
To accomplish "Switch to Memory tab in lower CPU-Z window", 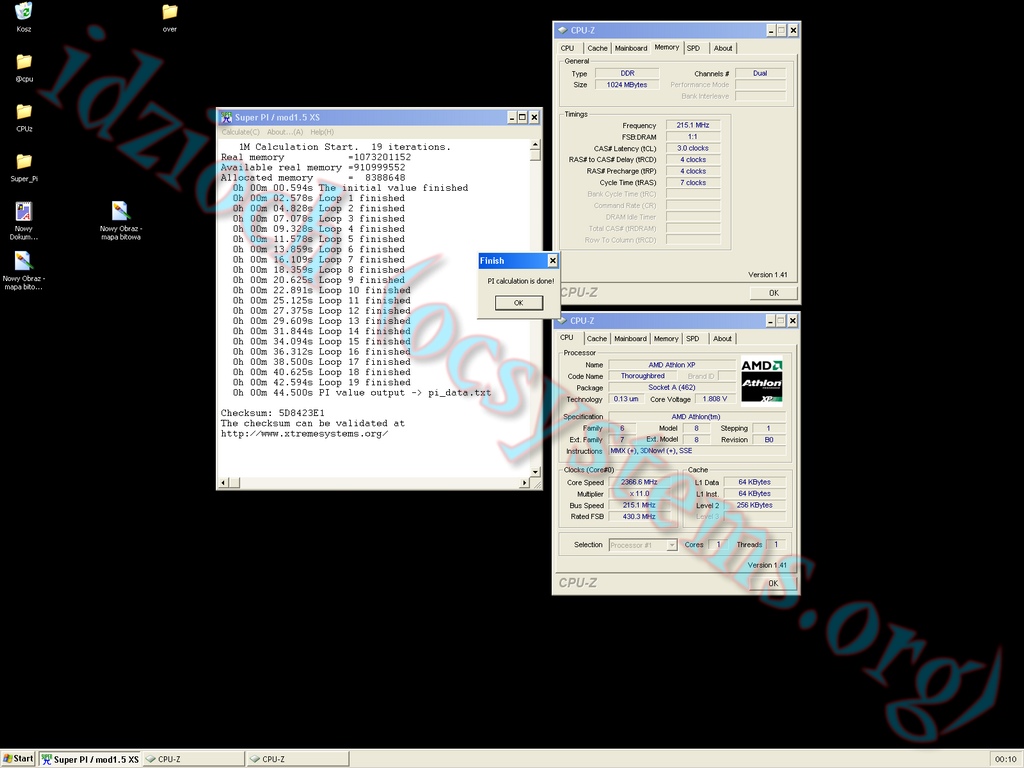I will click(665, 339).
